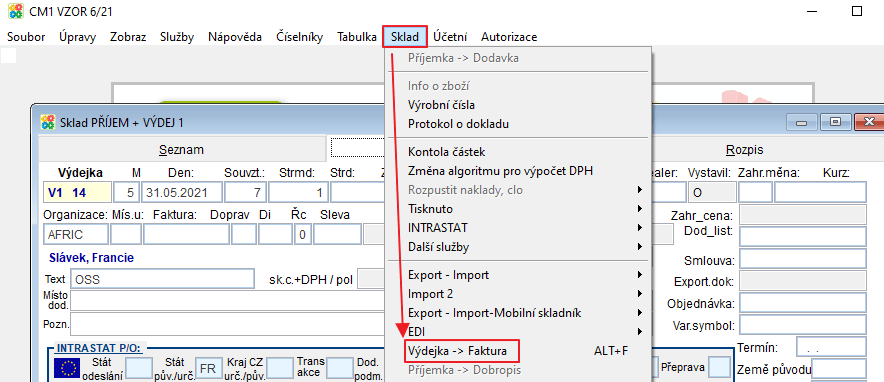Expand the Import 2 submenu
The height and width of the screenshot is (382, 884).
517,294
